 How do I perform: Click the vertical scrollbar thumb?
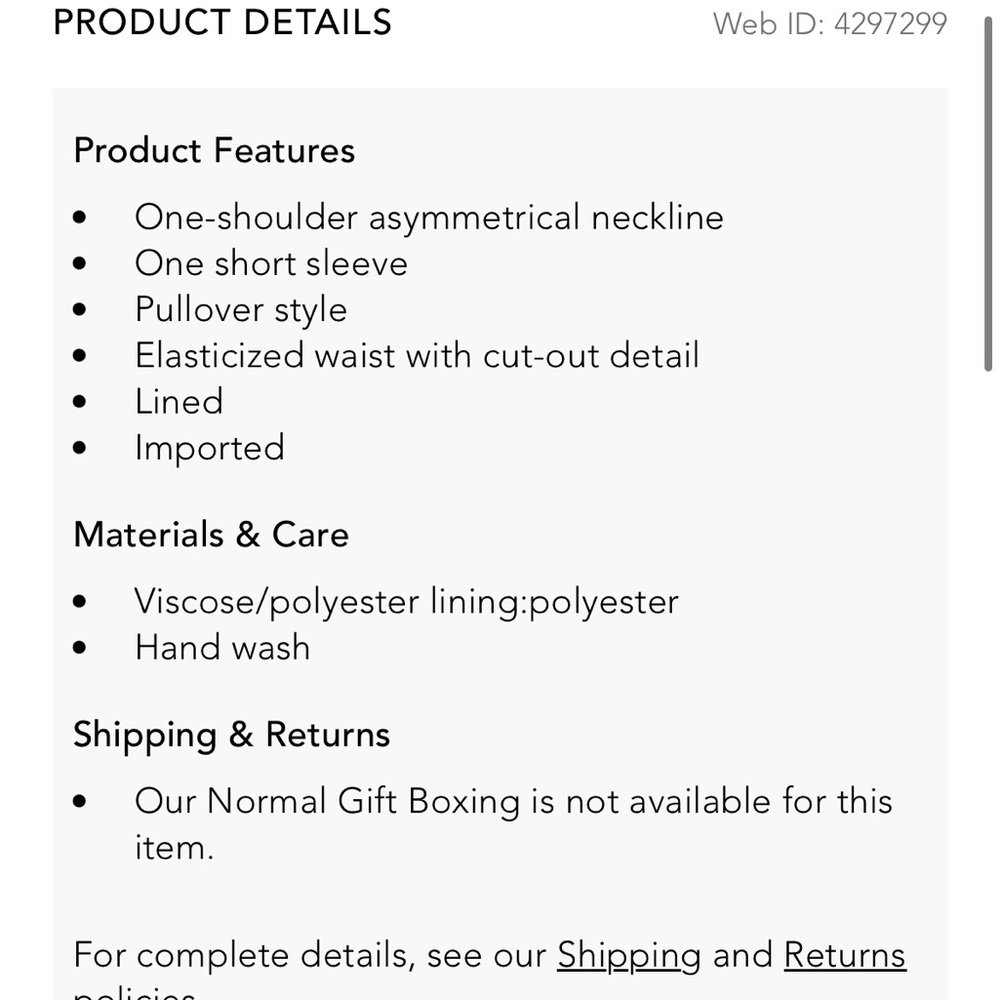coord(988,190)
